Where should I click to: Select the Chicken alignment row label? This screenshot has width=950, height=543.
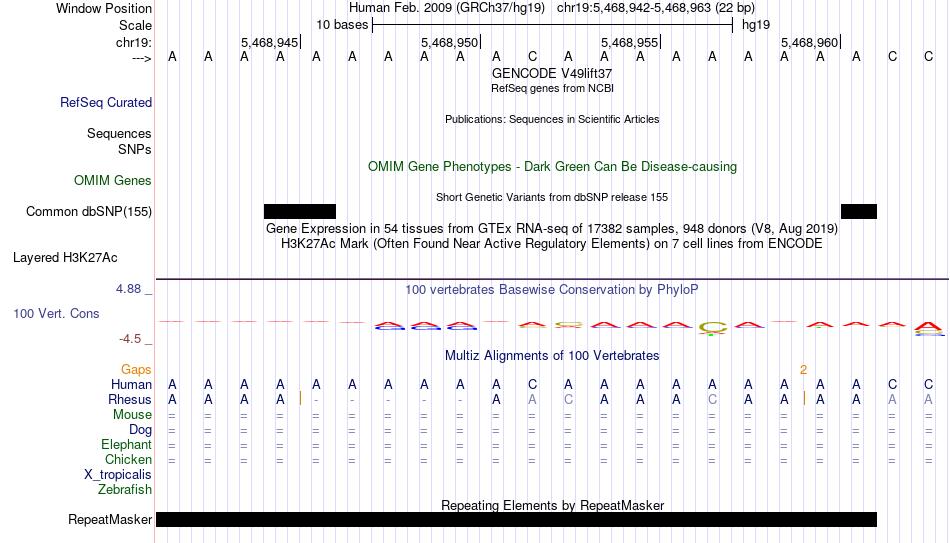[128, 459]
